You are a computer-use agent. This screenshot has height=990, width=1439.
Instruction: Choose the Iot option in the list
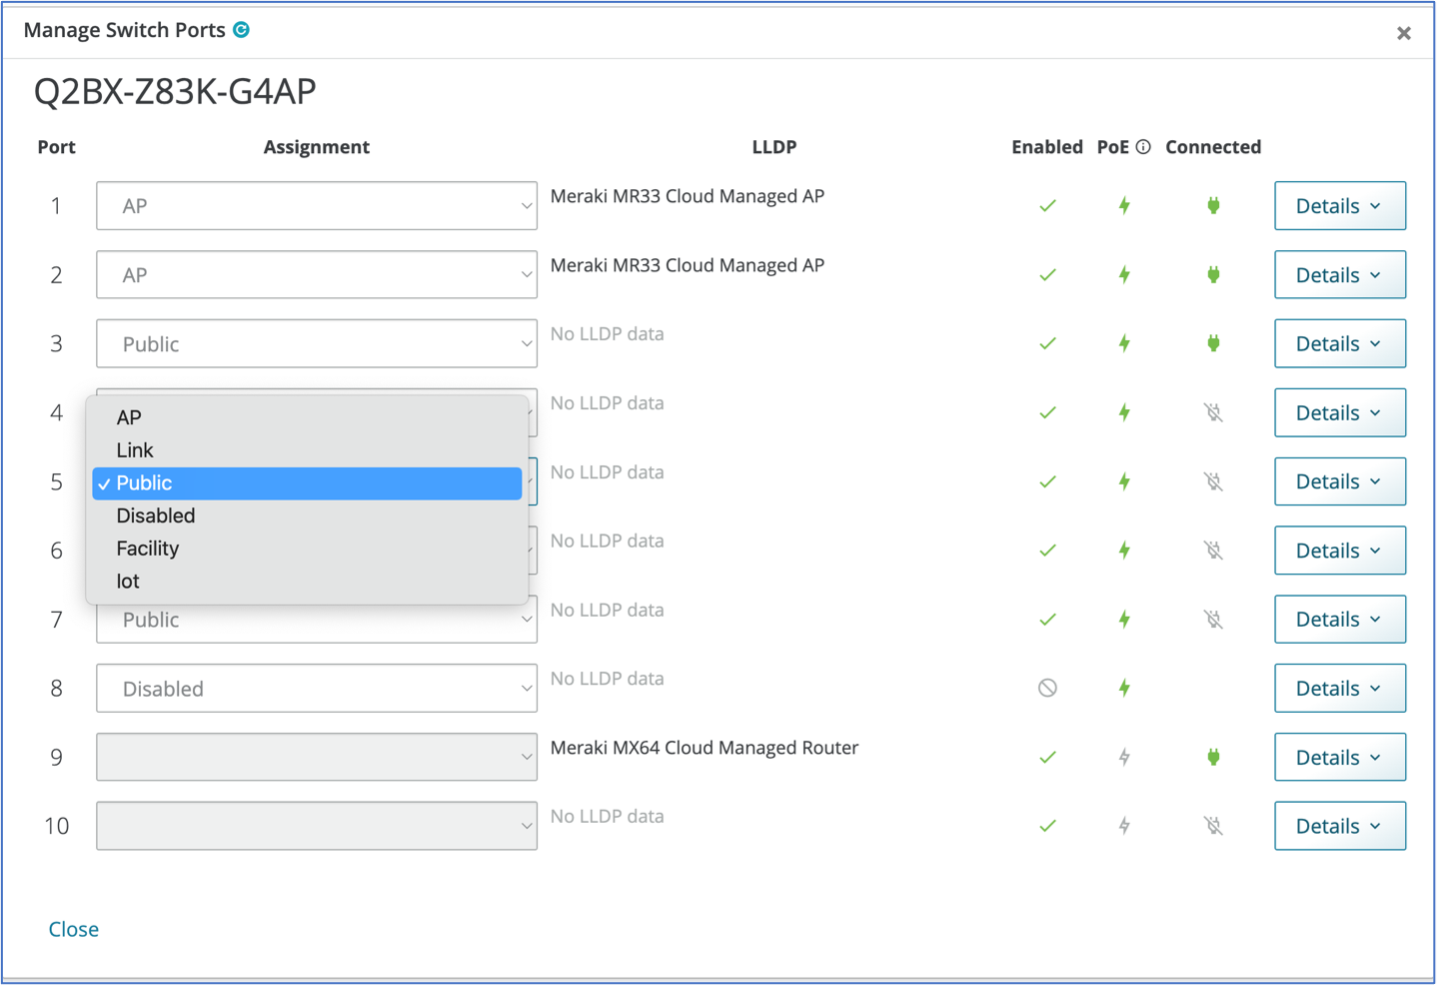click(x=128, y=581)
